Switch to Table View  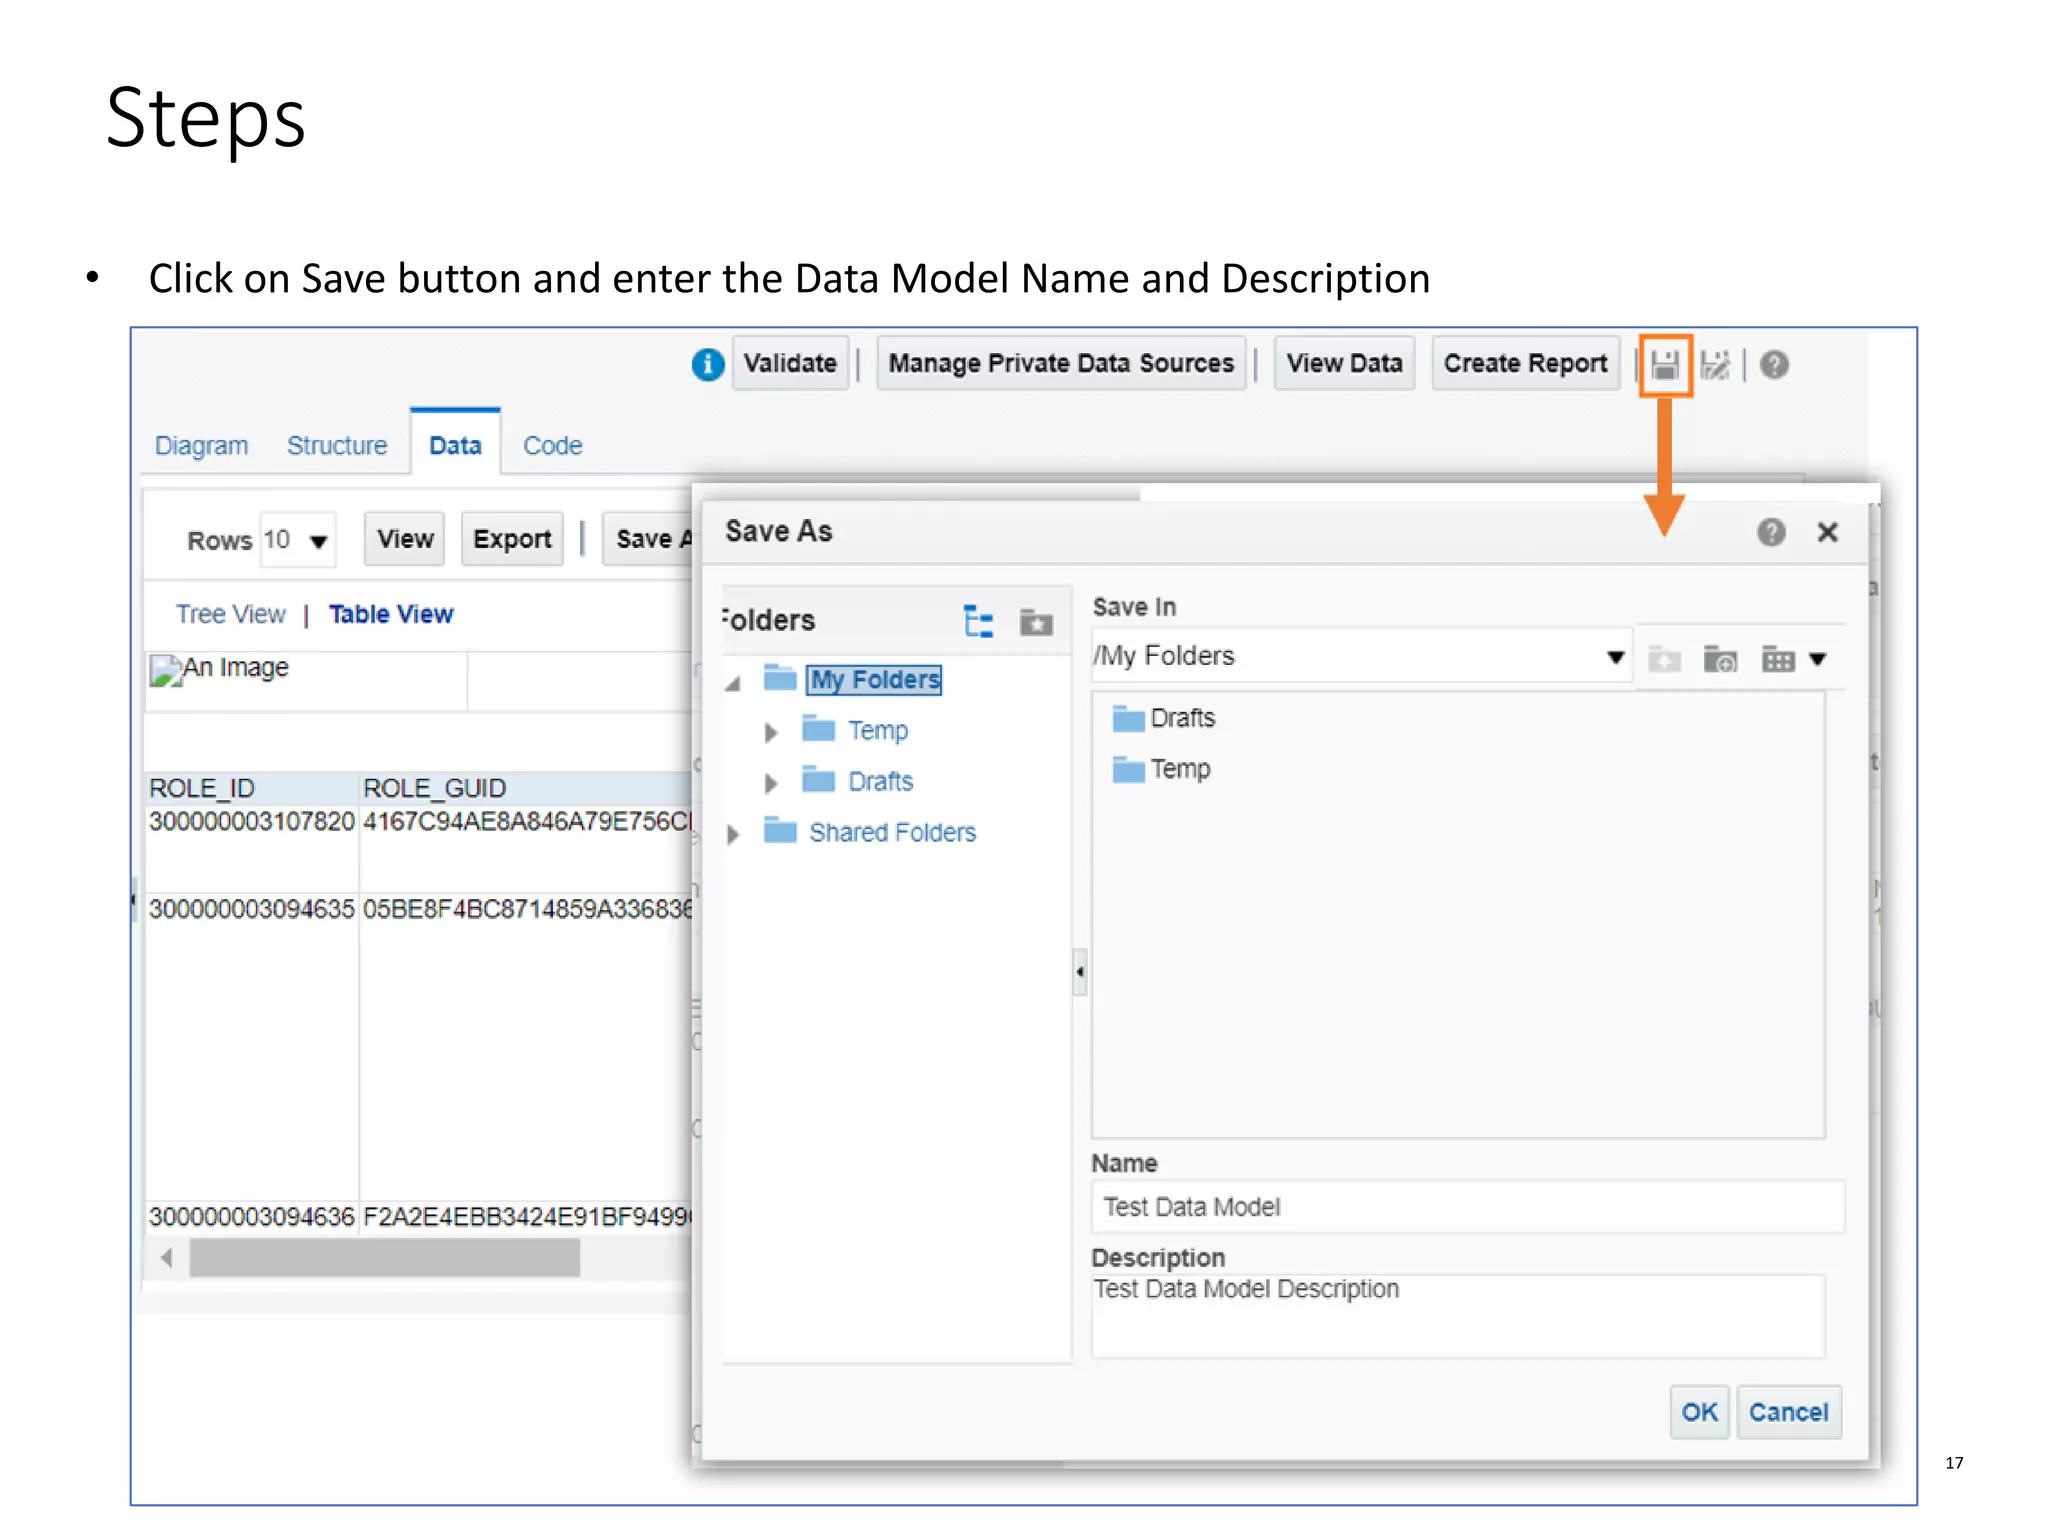click(391, 614)
